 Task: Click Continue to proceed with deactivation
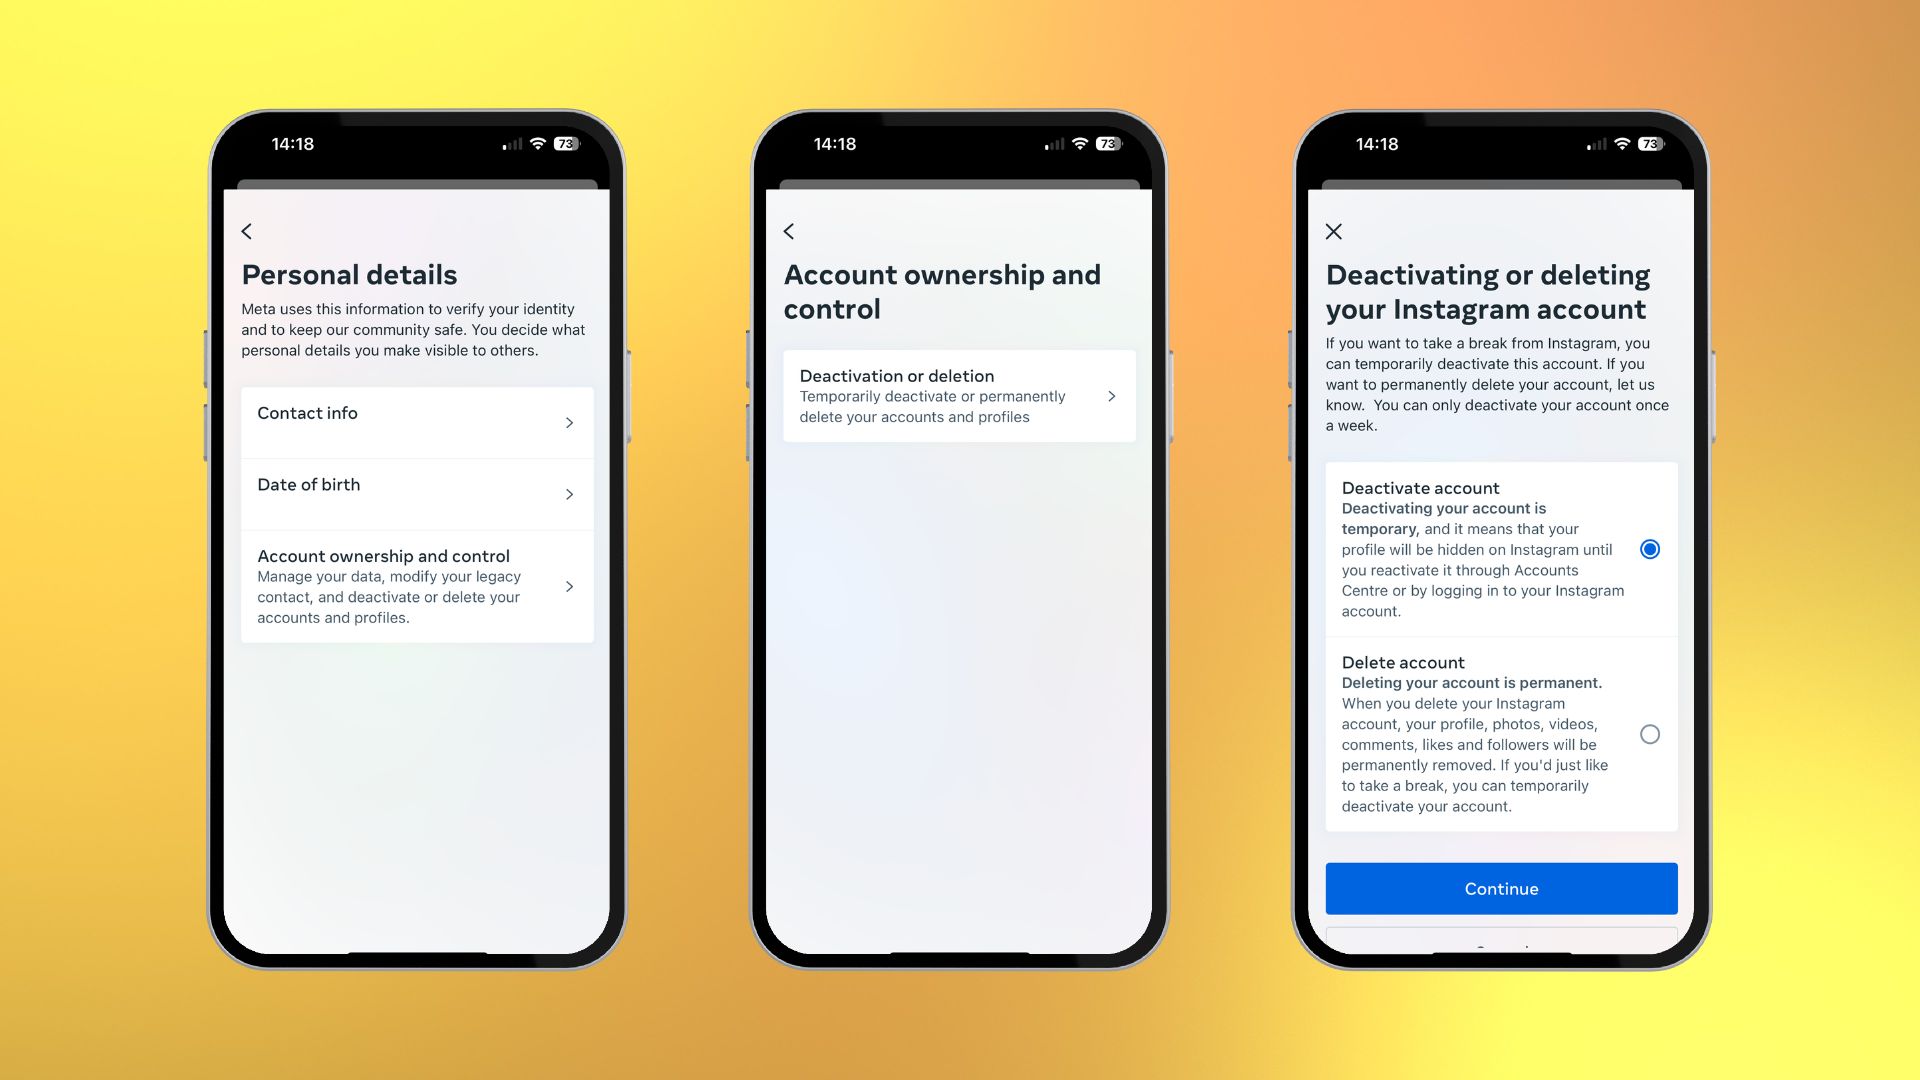[x=1501, y=887]
